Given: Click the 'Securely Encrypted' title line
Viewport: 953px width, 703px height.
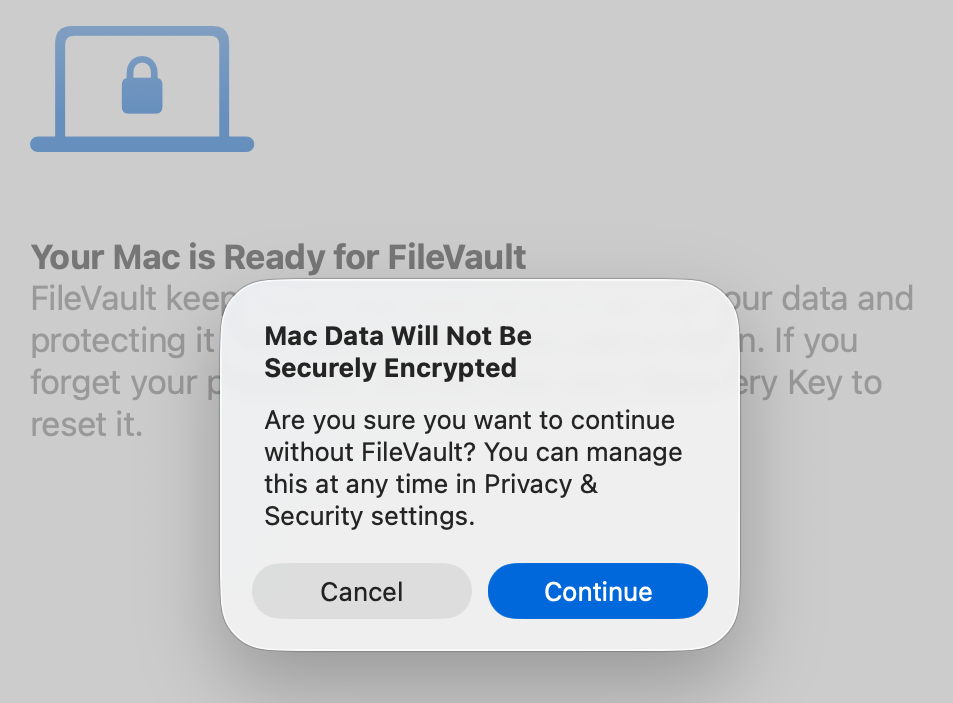Looking at the screenshot, I should tap(390, 368).
